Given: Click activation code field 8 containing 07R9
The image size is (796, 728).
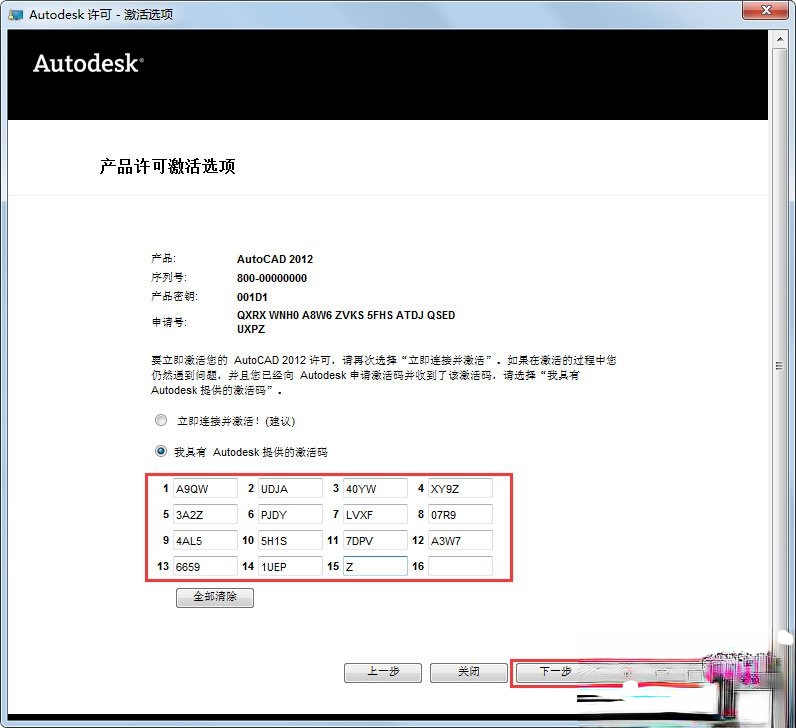Looking at the screenshot, I should pos(460,514).
